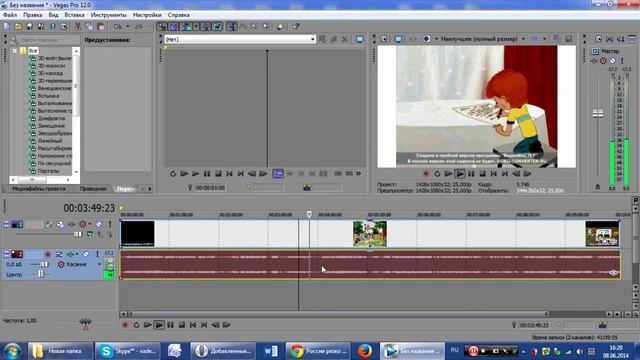
Task: Open the Касание automation mode dropdown
Action: pos(99,264)
